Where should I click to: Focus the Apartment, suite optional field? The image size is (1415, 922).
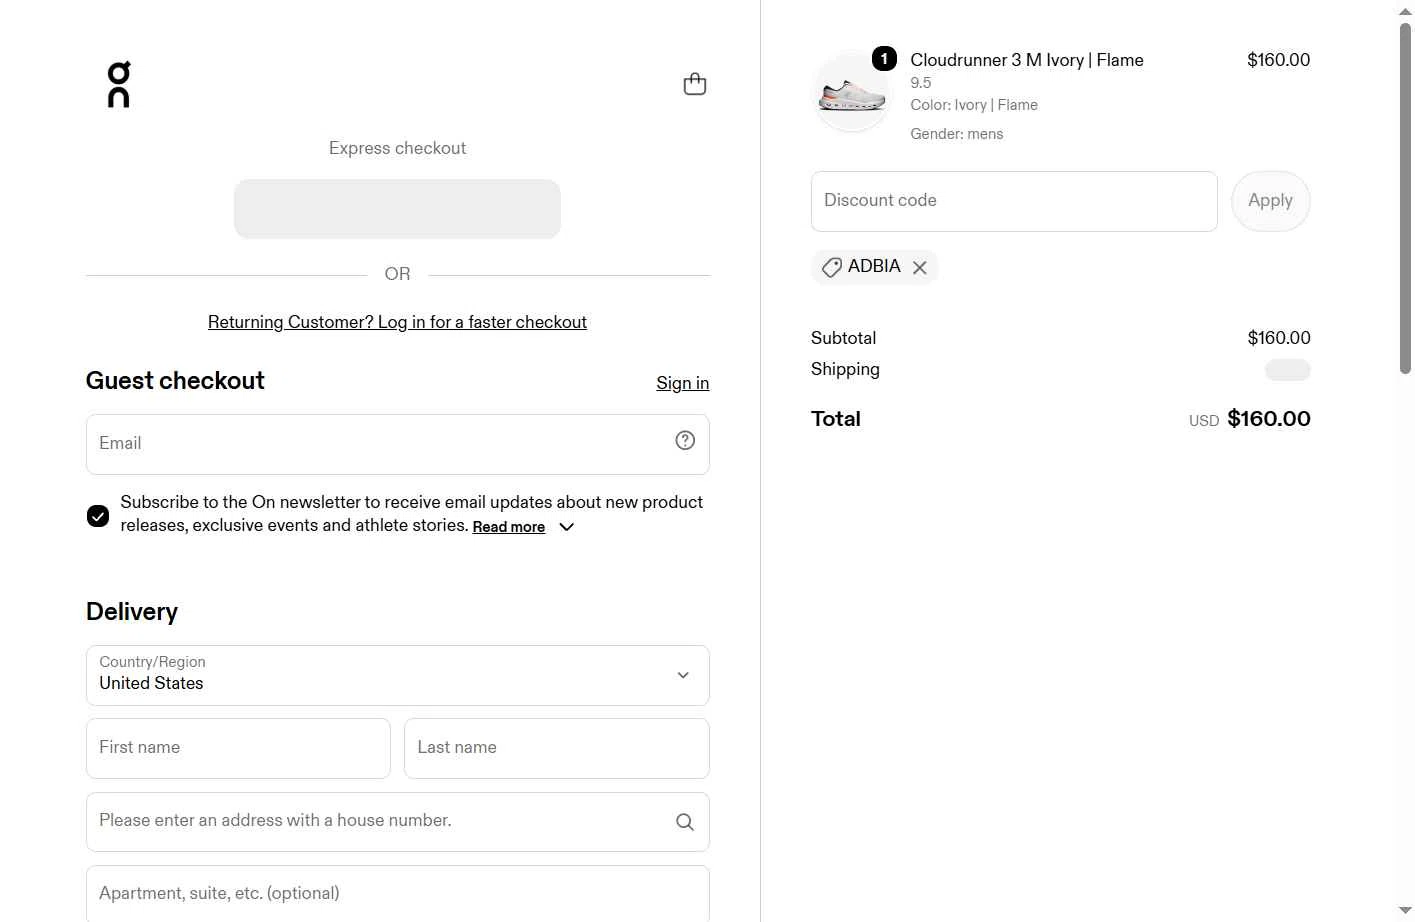click(x=398, y=893)
